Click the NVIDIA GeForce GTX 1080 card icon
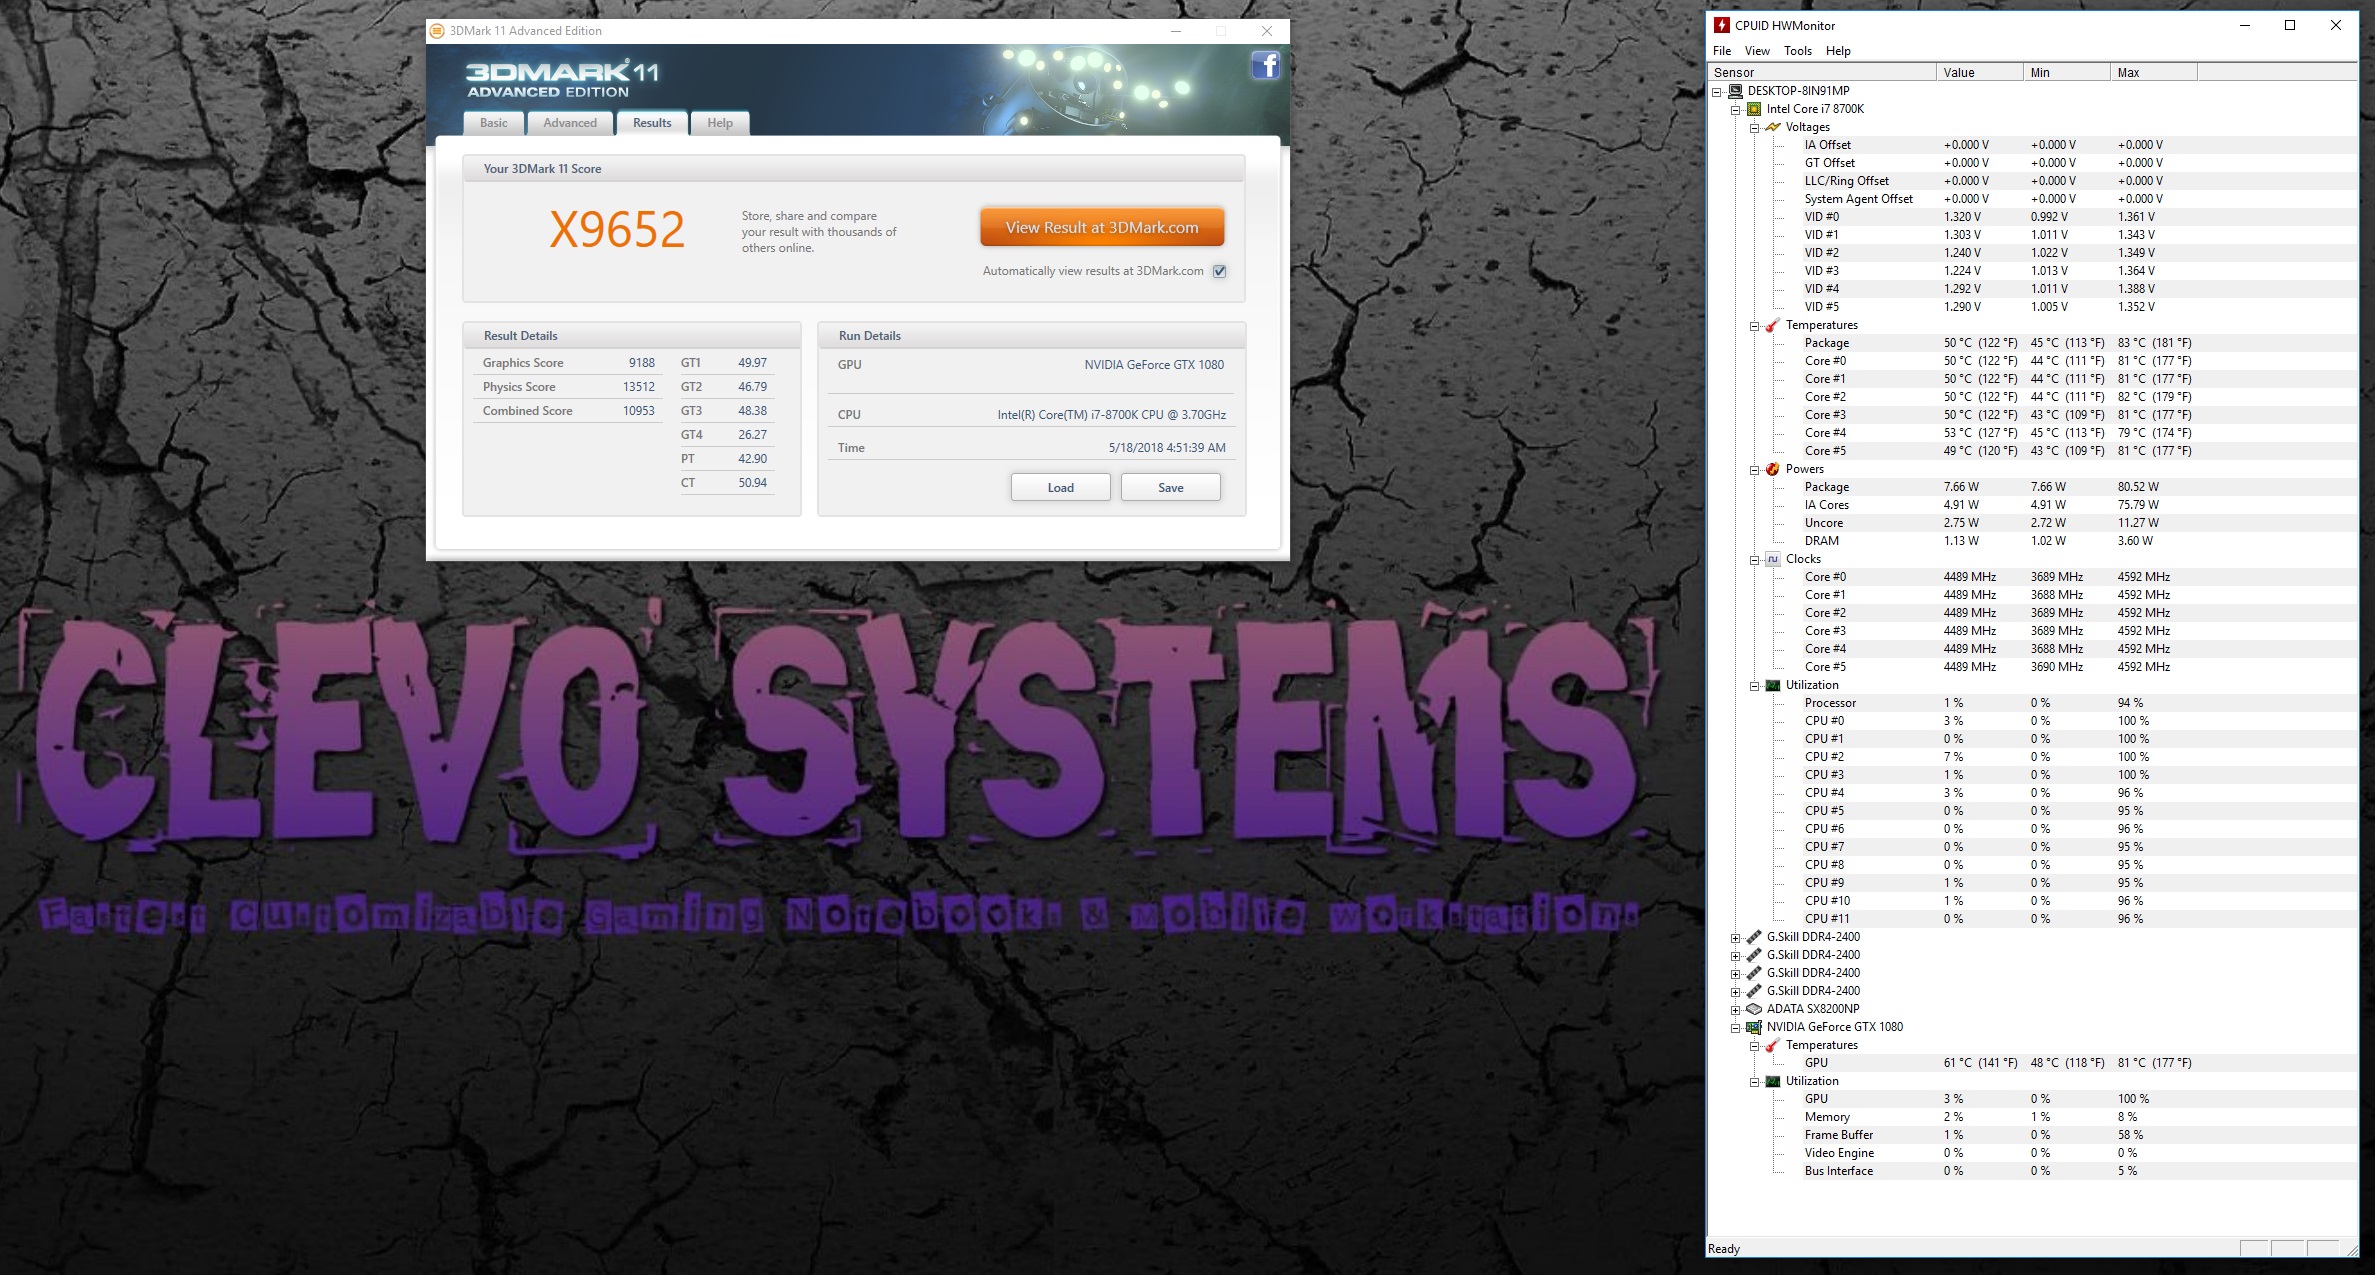This screenshot has height=1275, width=2375. (1754, 1027)
